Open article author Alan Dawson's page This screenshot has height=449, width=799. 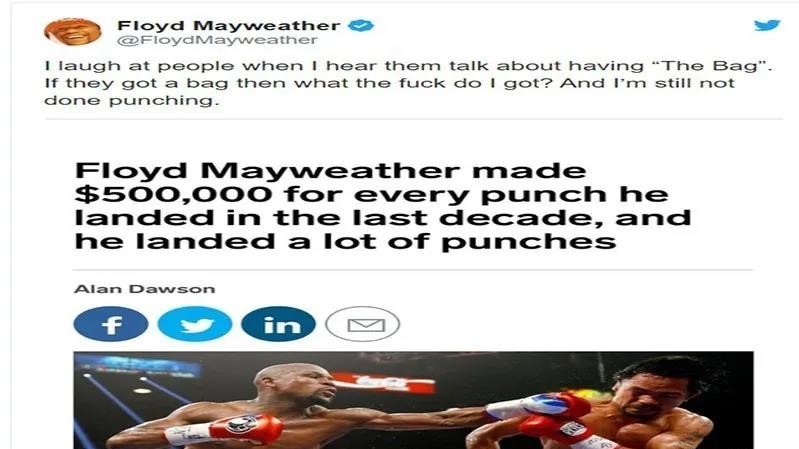(145, 289)
